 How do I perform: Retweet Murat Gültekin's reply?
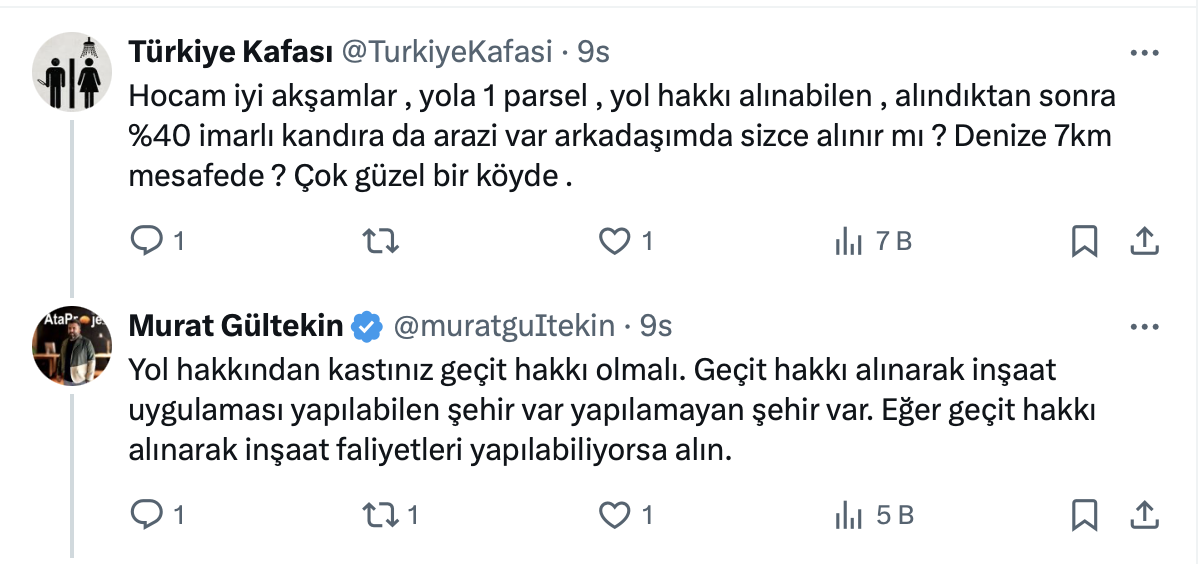point(381,515)
